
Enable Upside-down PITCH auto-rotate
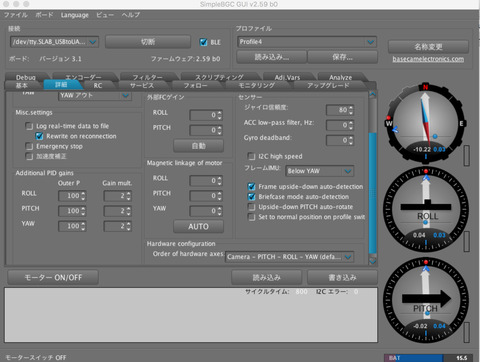pos(252,207)
